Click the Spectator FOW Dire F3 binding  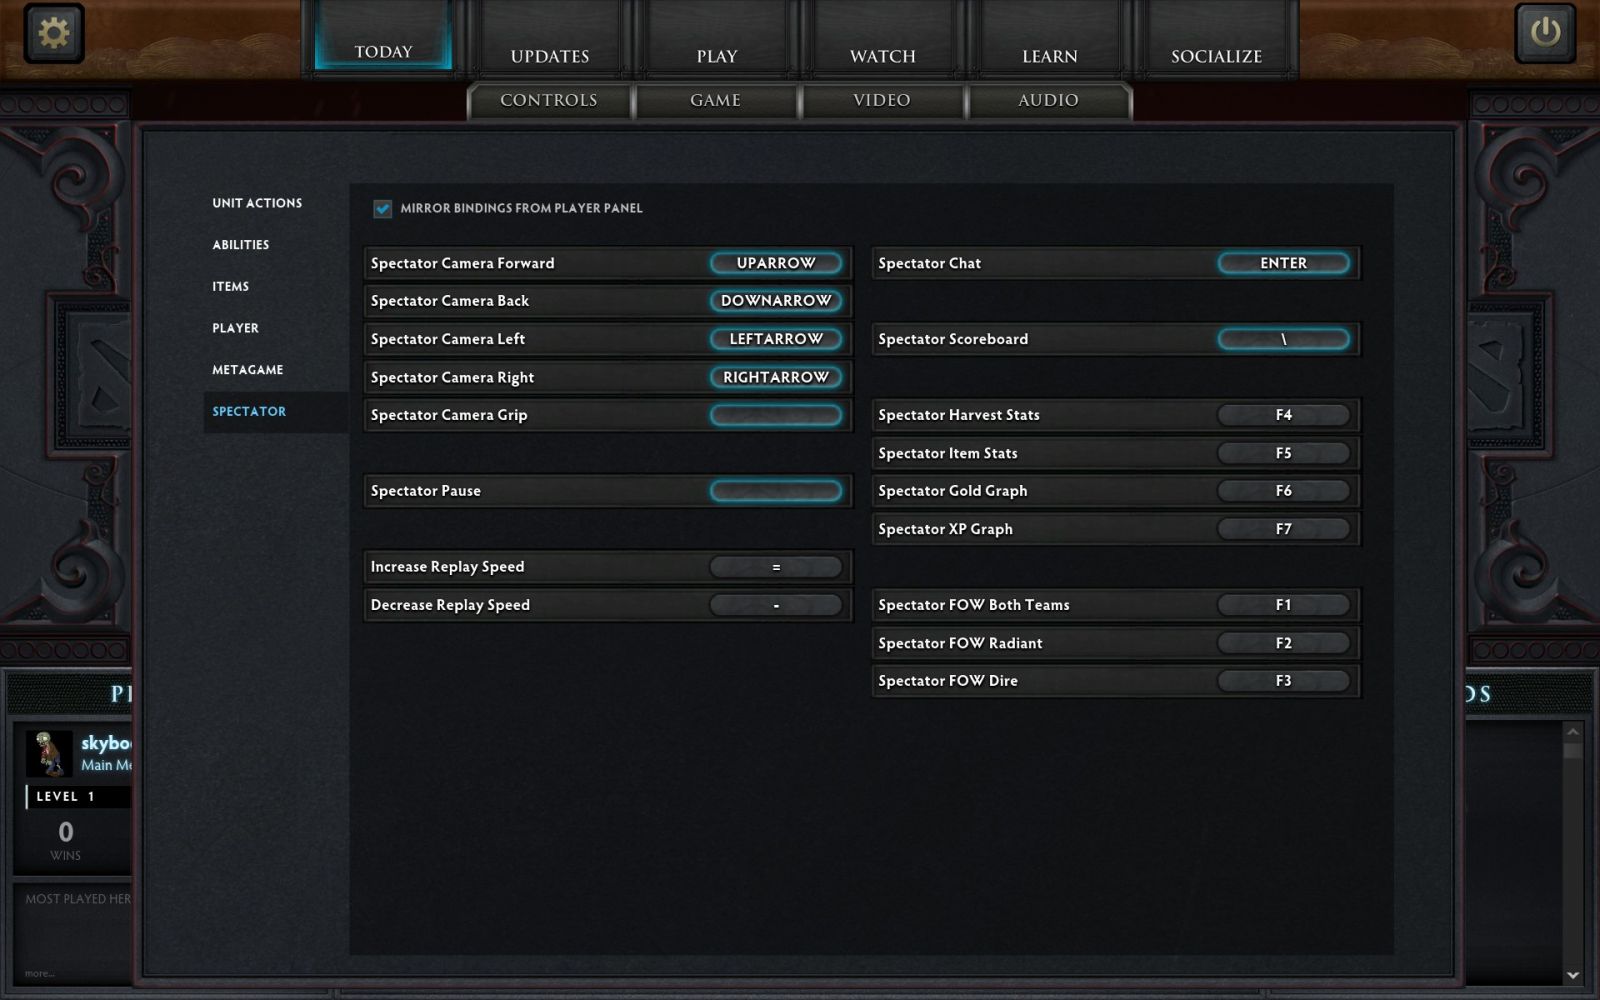point(1283,681)
